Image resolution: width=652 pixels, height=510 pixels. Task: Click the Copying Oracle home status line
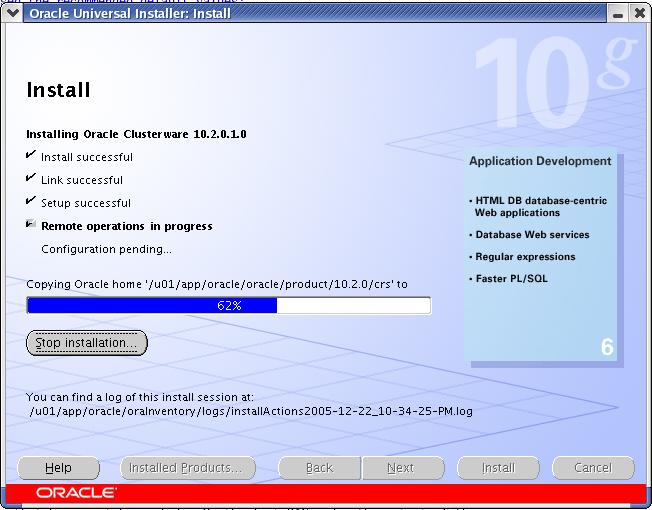pyautogui.click(x=217, y=284)
